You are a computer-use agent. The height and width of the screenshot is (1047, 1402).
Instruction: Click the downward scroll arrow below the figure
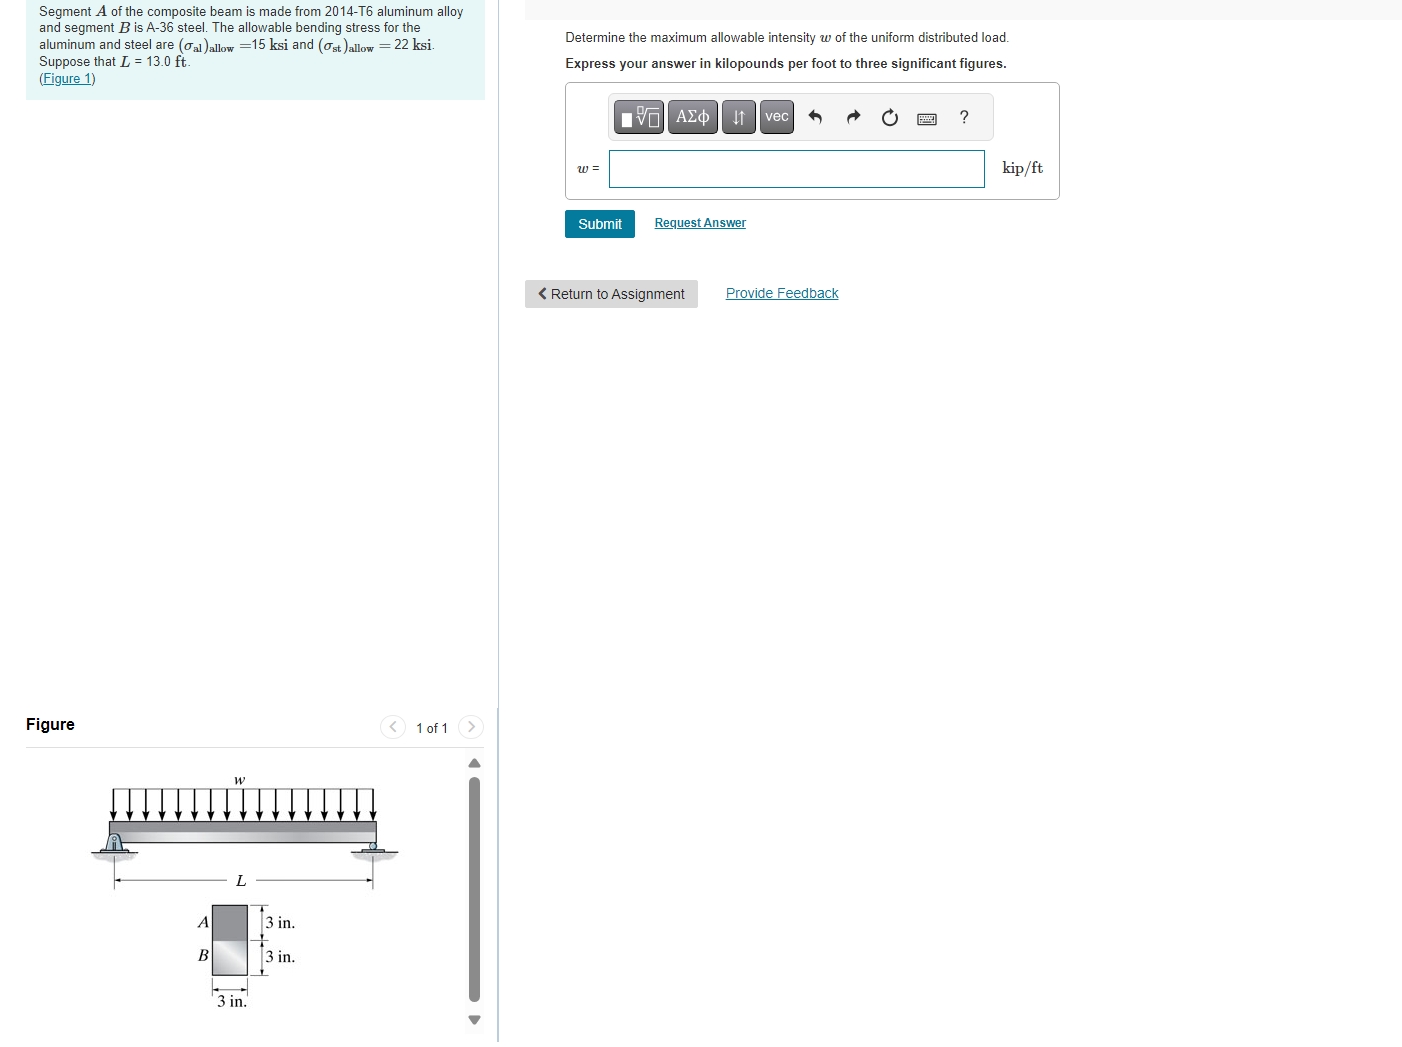(x=474, y=1020)
